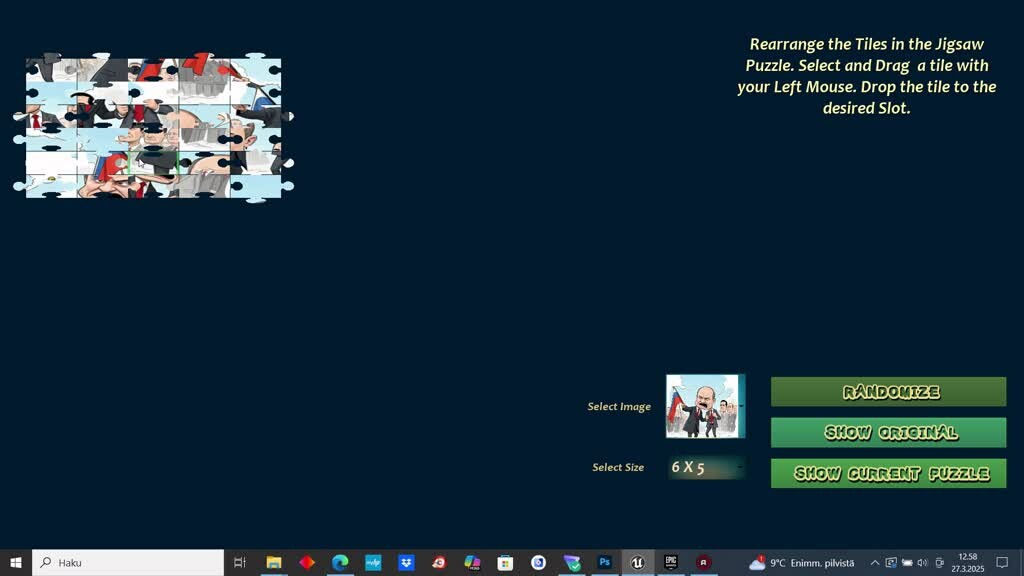1024x576 pixels.
Task: Open Epic Games Launcher in taskbar
Action: [x=671, y=563]
